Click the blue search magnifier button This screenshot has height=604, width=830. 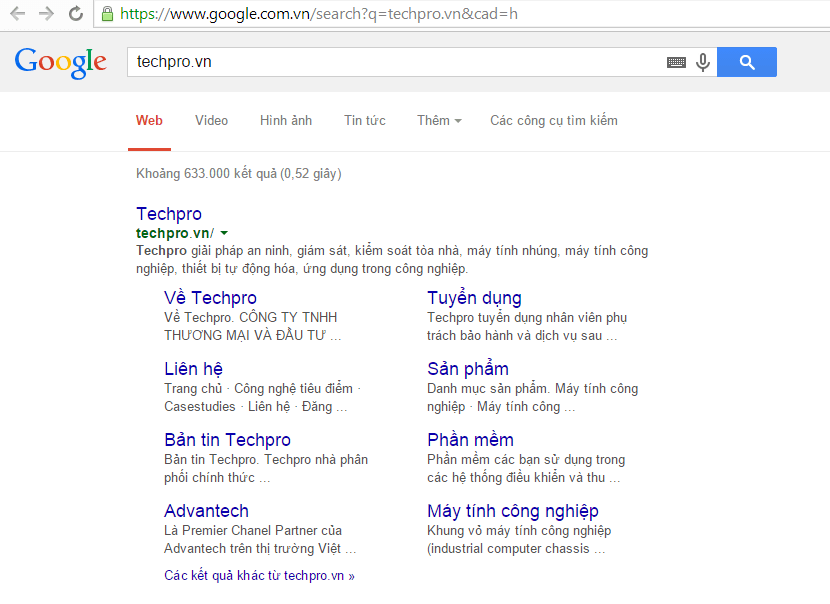pyautogui.click(x=747, y=62)
